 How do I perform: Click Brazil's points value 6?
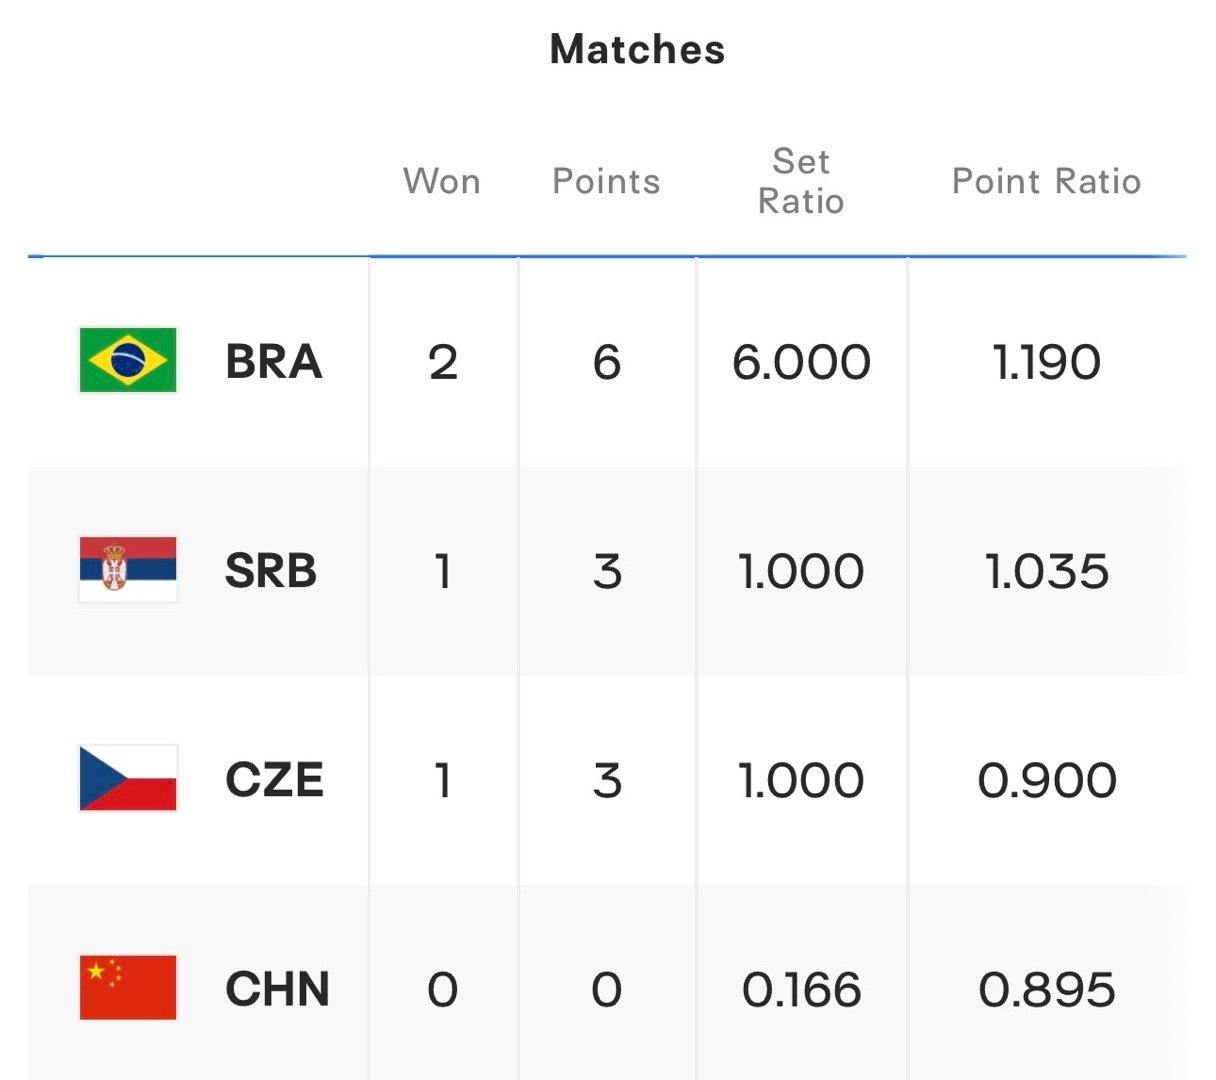click(606, 362)
